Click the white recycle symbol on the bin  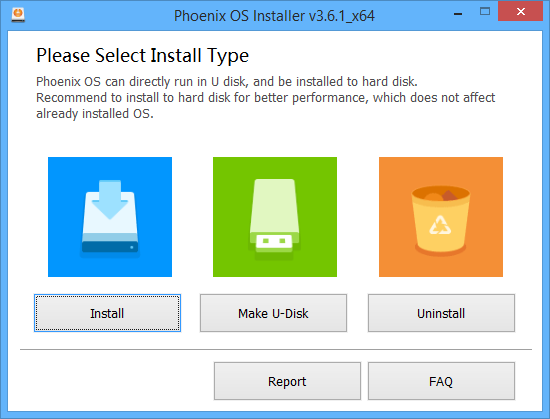pyautogui.click(x=440, y=225)
